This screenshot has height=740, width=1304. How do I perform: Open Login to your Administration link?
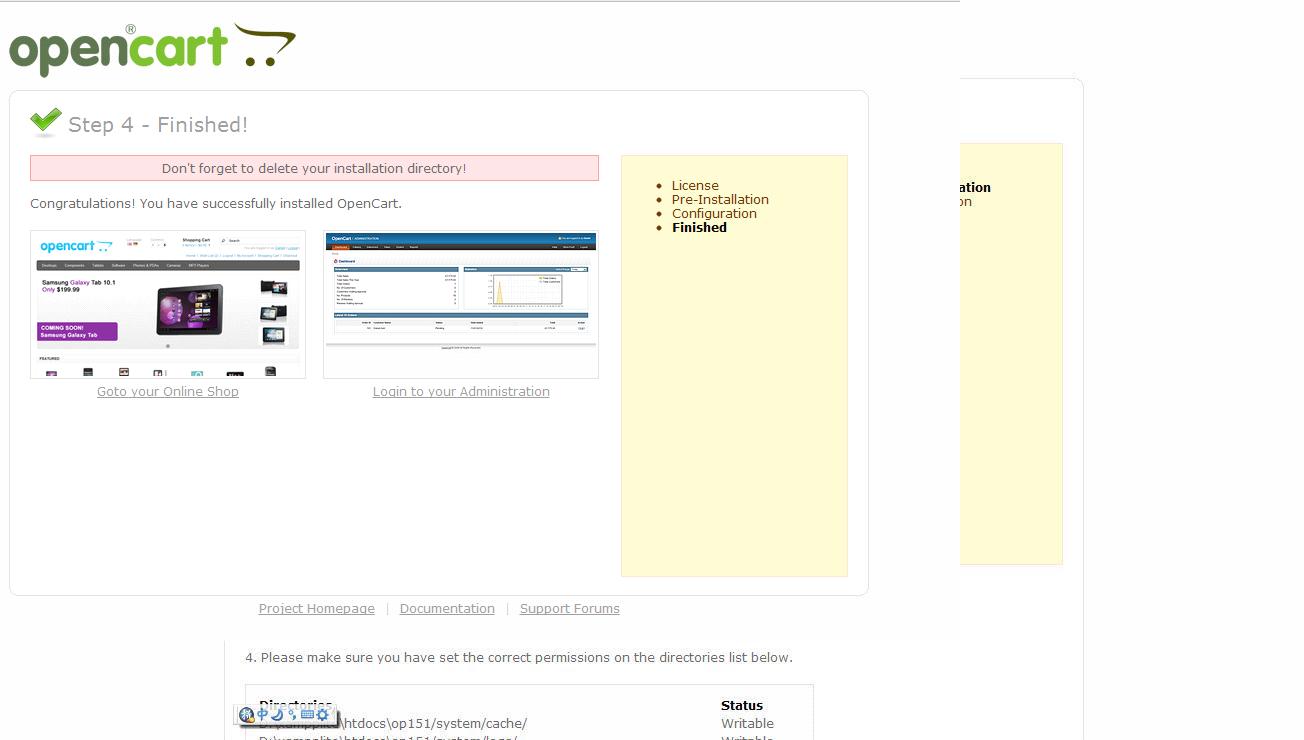pos(461,391)
